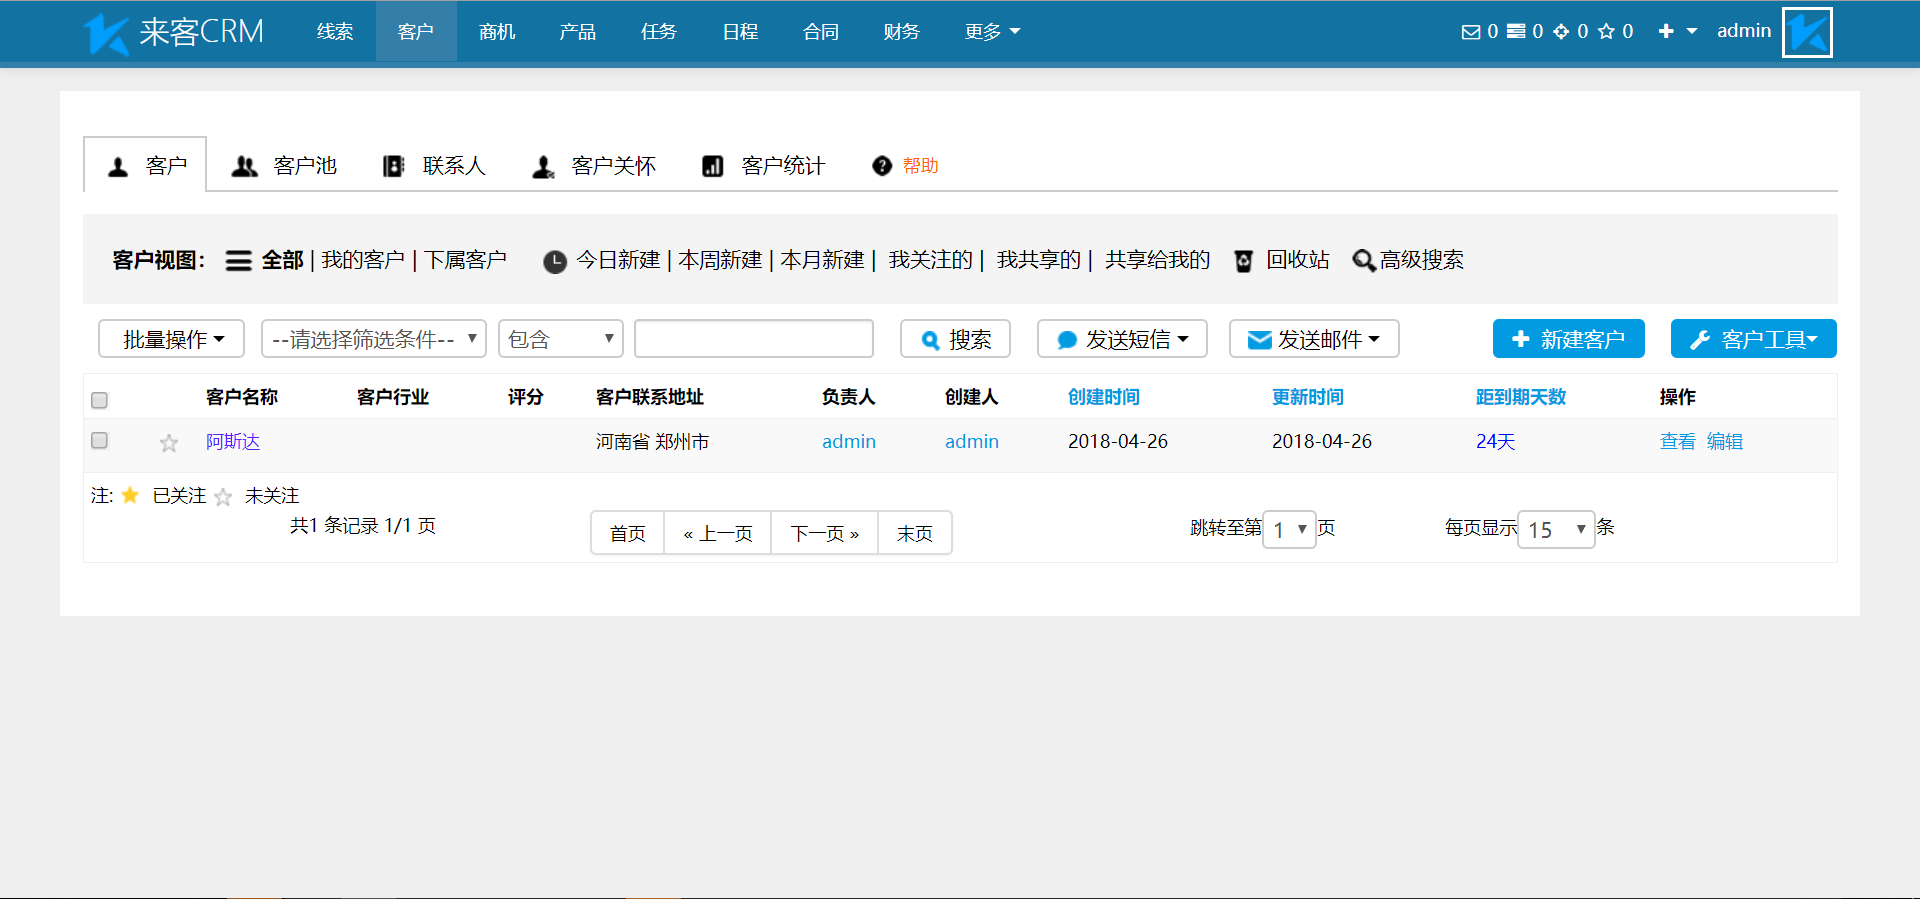Expand the 批量操作 dropdown
The width and height of the screenshot is (1920, 899).
point(172,339)
